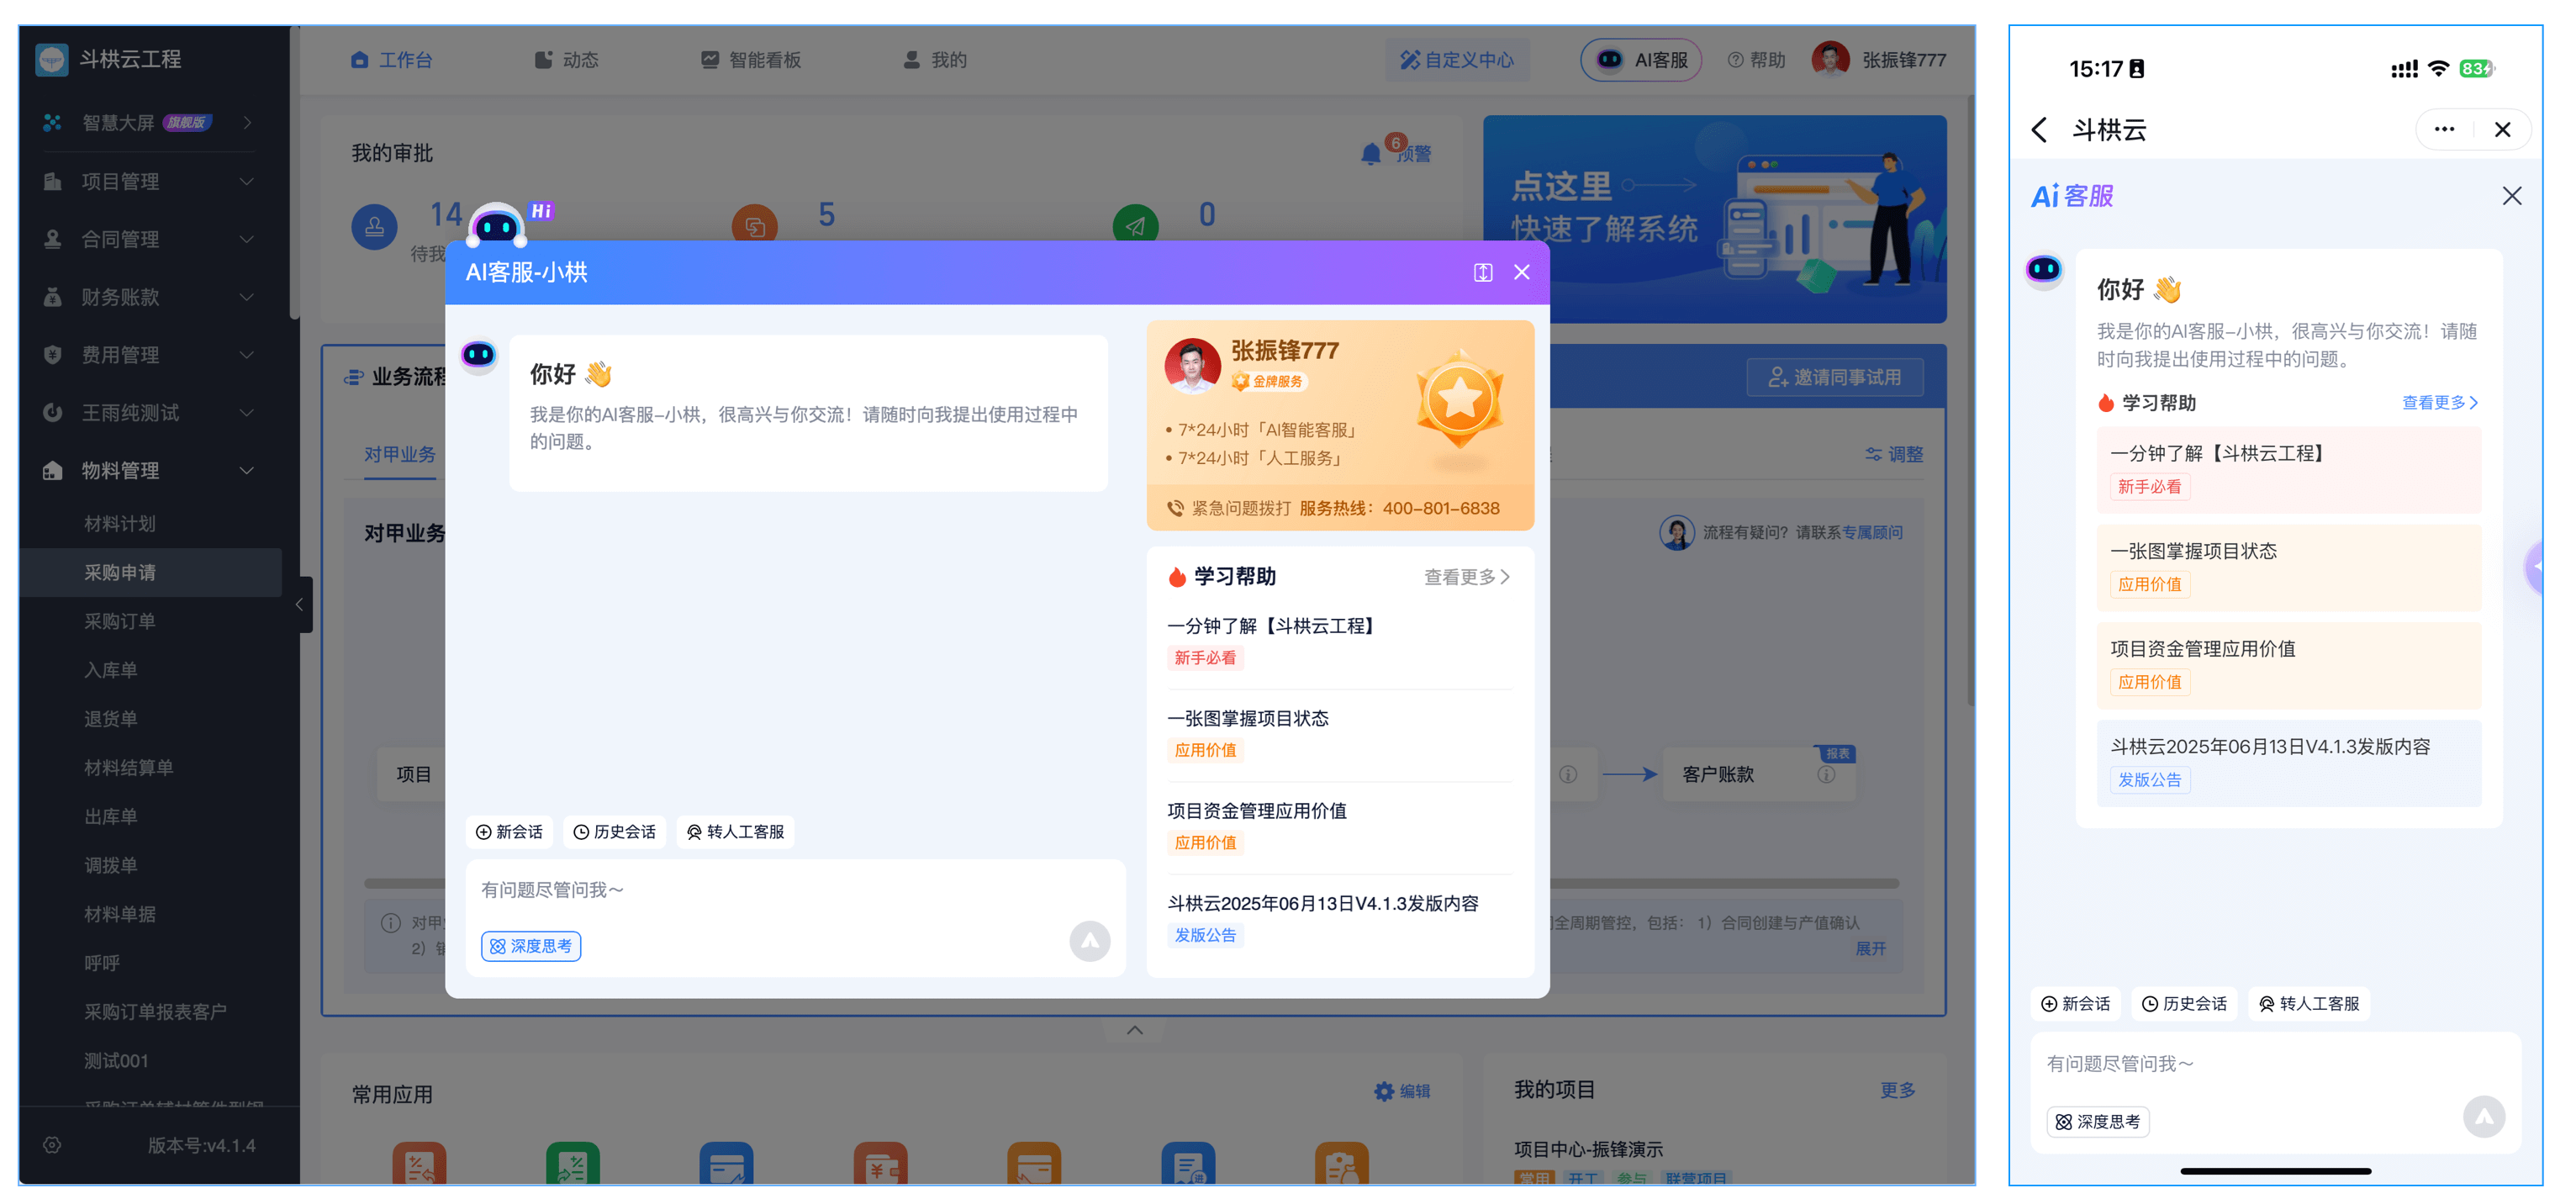Open 材料计划 in the sidebar
The width and height of the screenshot is (2576, 1204).
tap(120, 524)
